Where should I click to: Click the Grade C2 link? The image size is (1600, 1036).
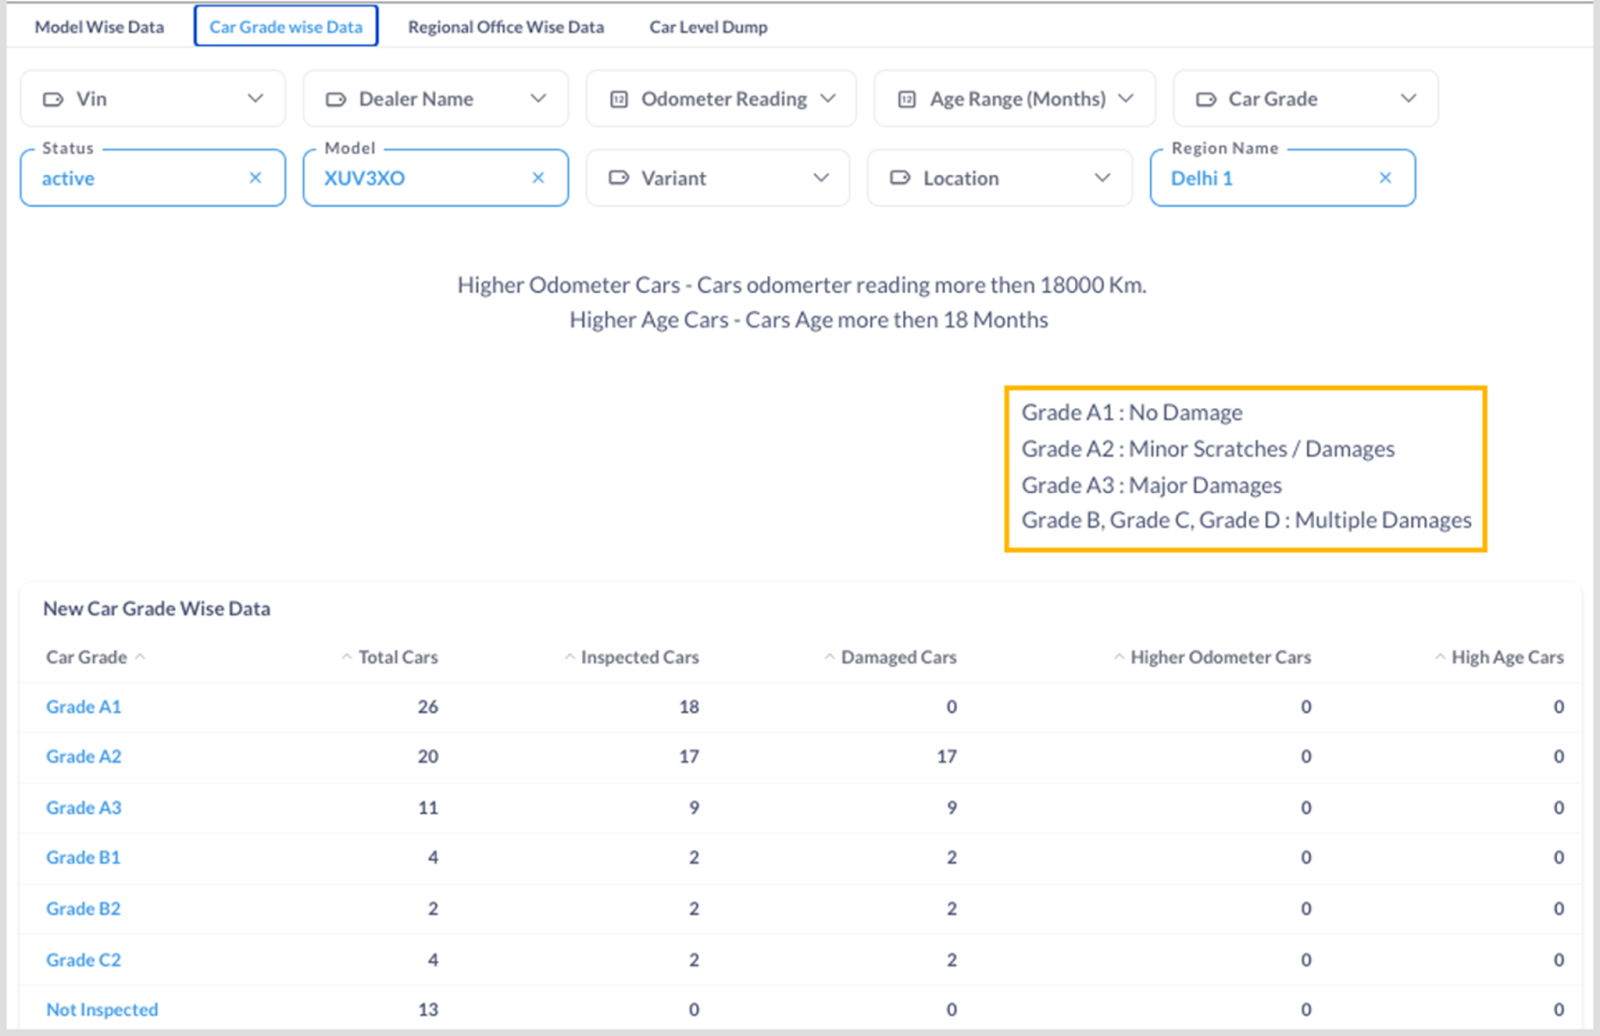83,959
